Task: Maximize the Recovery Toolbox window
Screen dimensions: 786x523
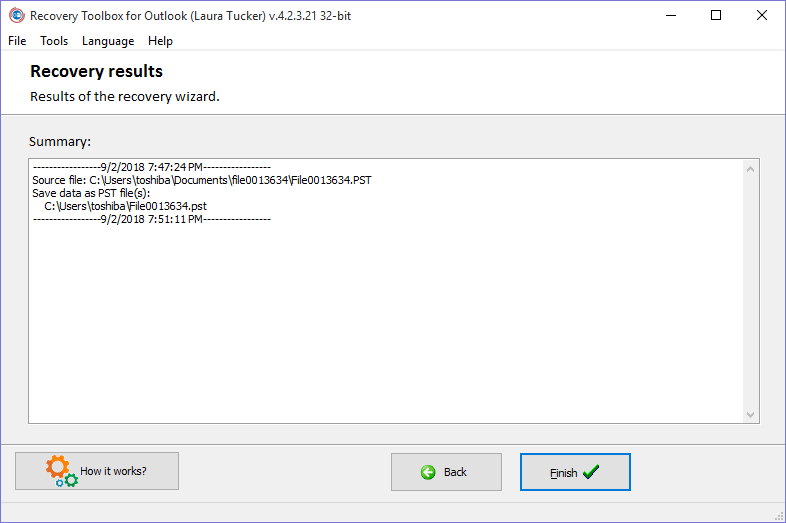Action: (x=716, y=16)
